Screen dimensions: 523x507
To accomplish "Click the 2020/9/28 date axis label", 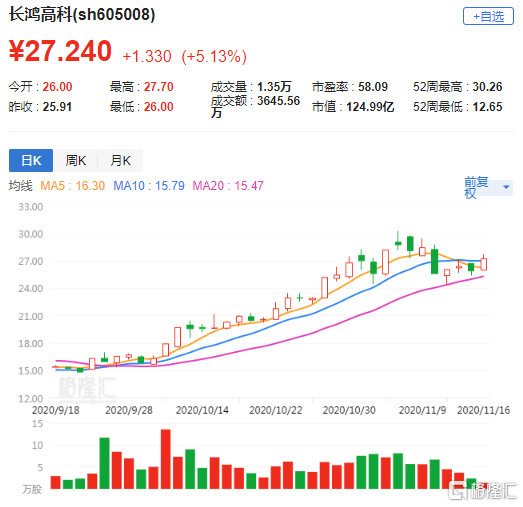I will tap(129, 410).
